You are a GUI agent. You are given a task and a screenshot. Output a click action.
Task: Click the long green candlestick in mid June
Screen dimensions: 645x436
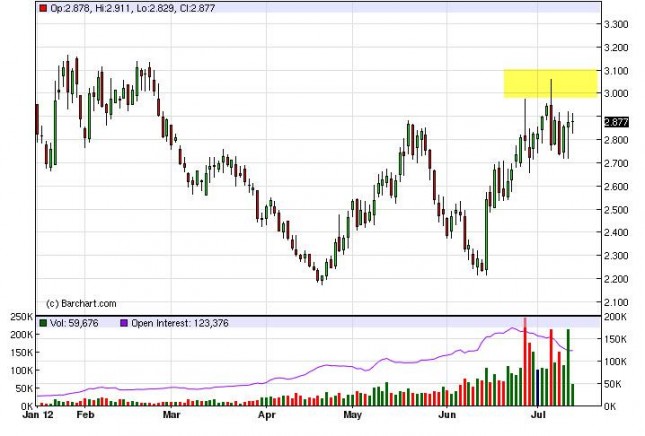(x=487, y=235)
